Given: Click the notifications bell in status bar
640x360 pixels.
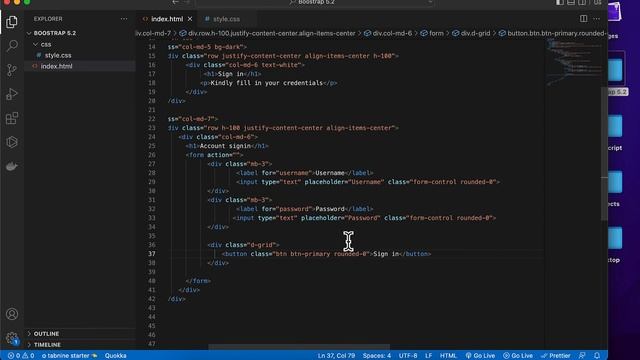Looking at the screenshot, I should pos(597,356).
